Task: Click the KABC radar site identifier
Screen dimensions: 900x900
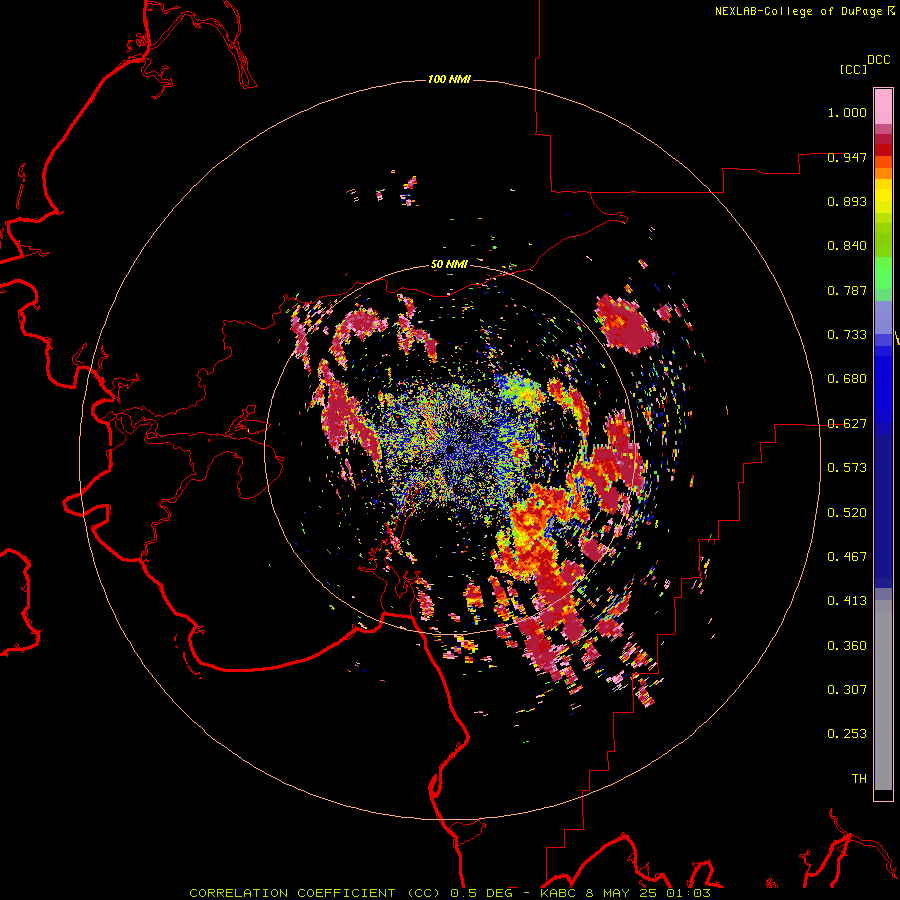Action: pos(557,893)
